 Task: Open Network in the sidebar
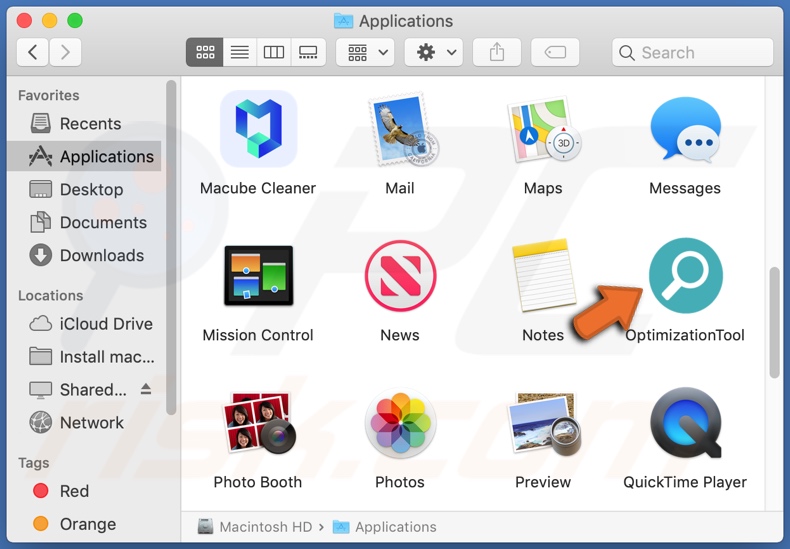coord(85,423)
